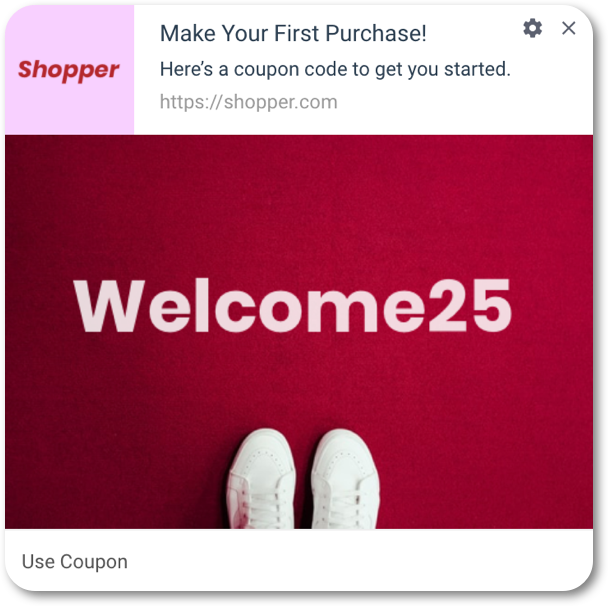Click the red Shopper brand wordmark
This screenshot has width=608, height=606.
click(x=69, y=70)
